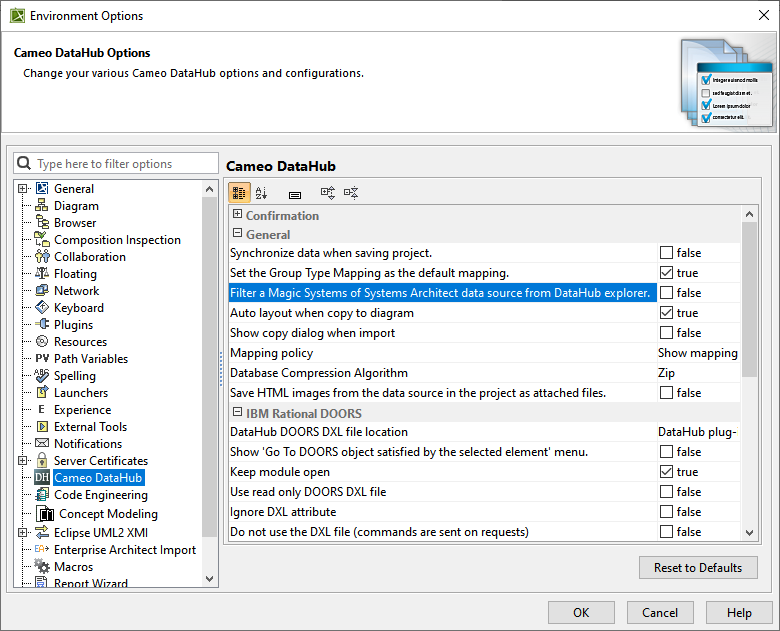Viewport: 780px width, 631px height.
Task: Click the General category icon in the tree
Action: tap(42, 189)
